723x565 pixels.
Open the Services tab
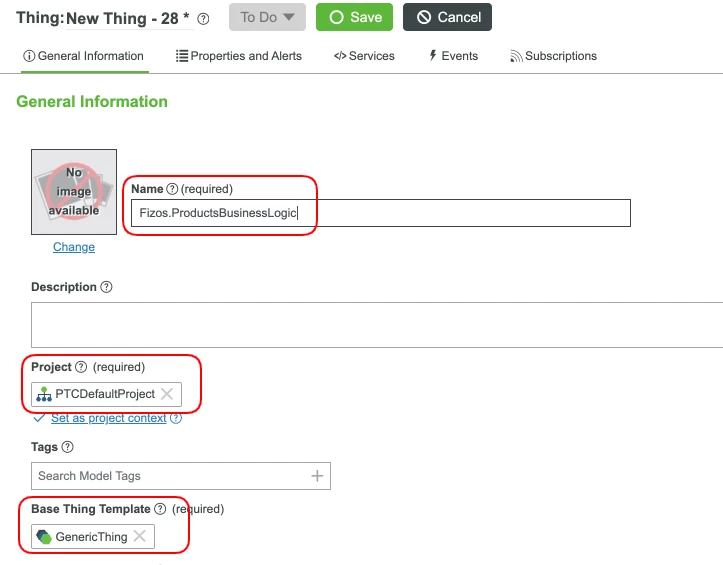[x=364, y=56]
